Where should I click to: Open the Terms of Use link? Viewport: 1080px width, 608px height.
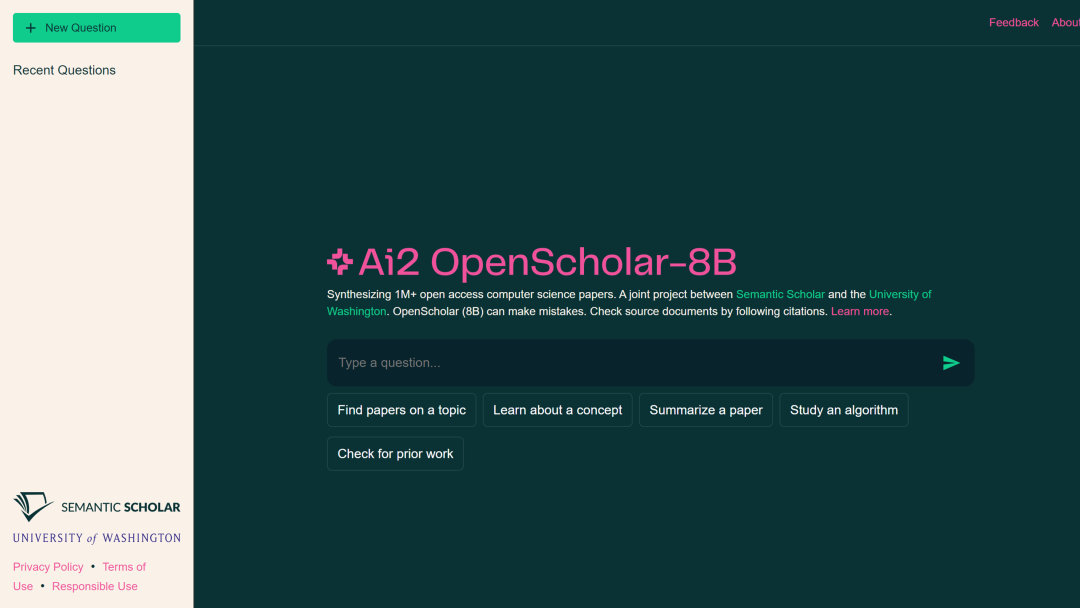tap(124, 567)
